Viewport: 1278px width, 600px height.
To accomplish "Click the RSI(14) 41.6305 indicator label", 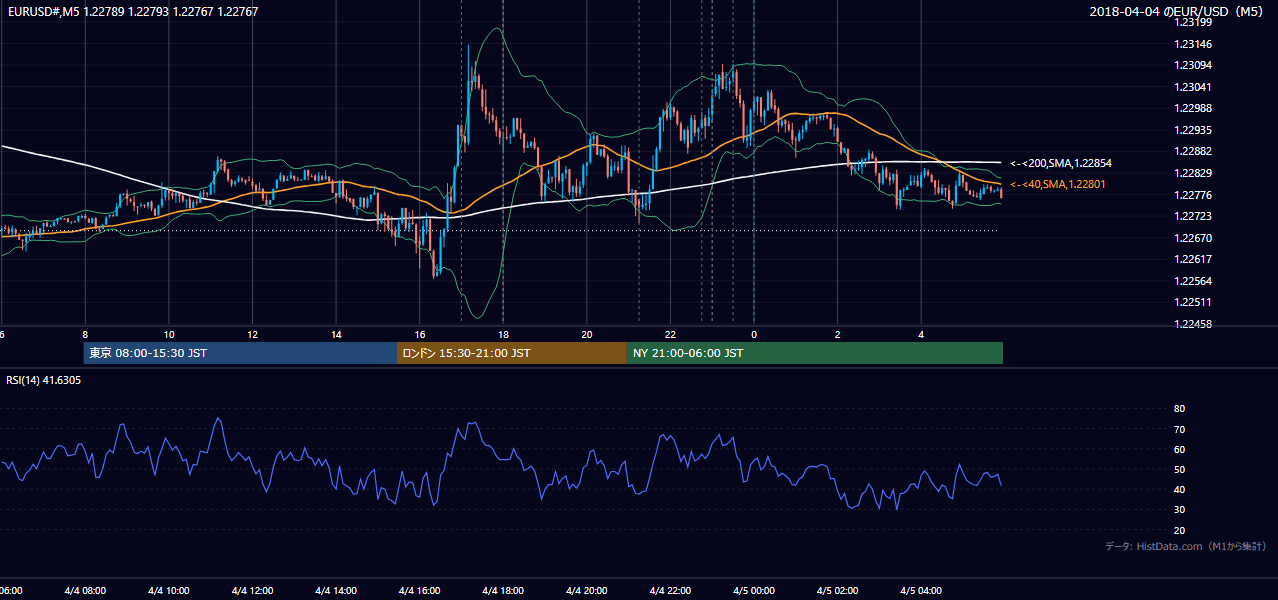I will point(44,380).
